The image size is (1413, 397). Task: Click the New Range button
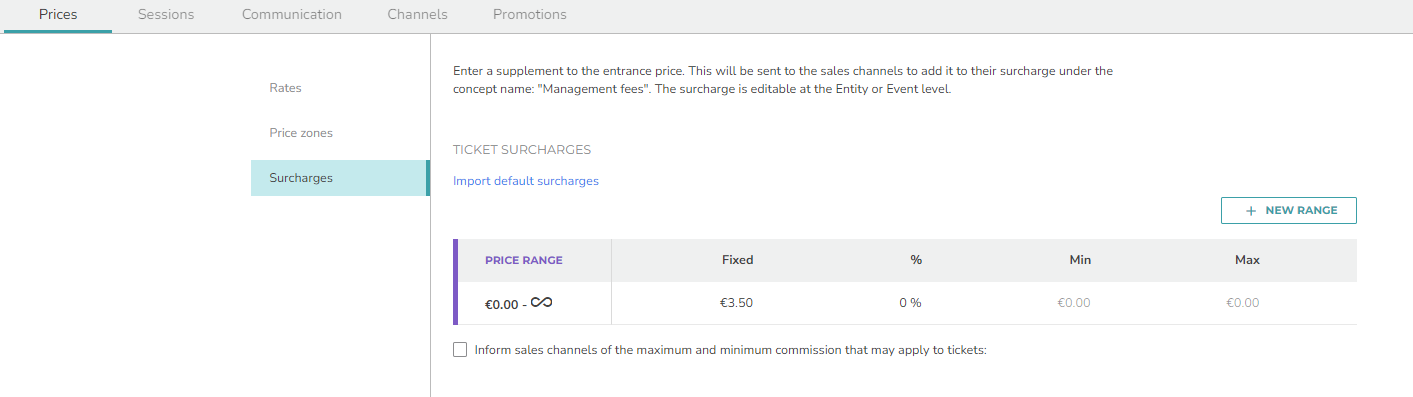(1288, 211)
